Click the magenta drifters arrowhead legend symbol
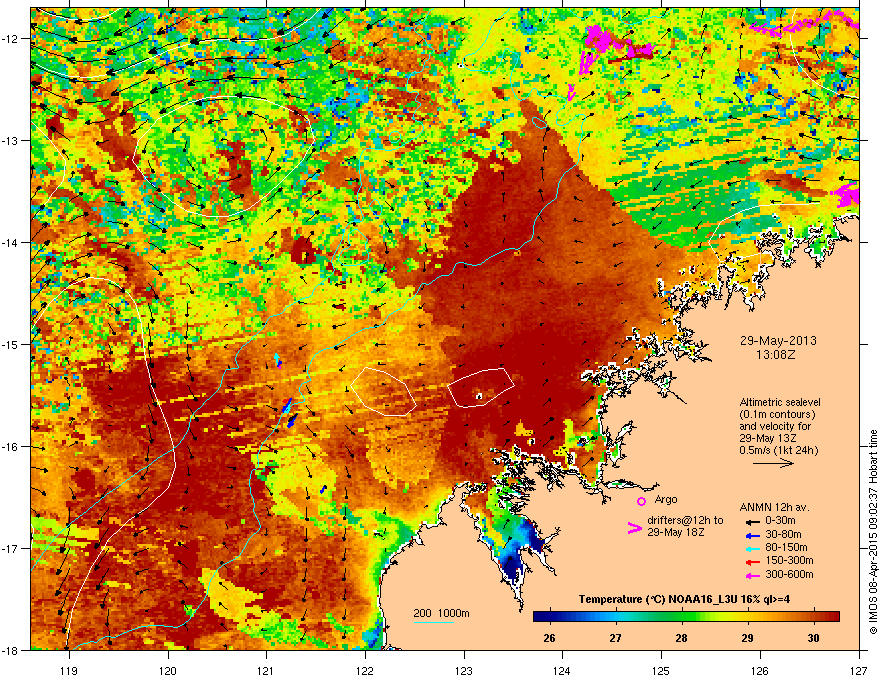This screenshot has height=680, width=880. point(634,528)
